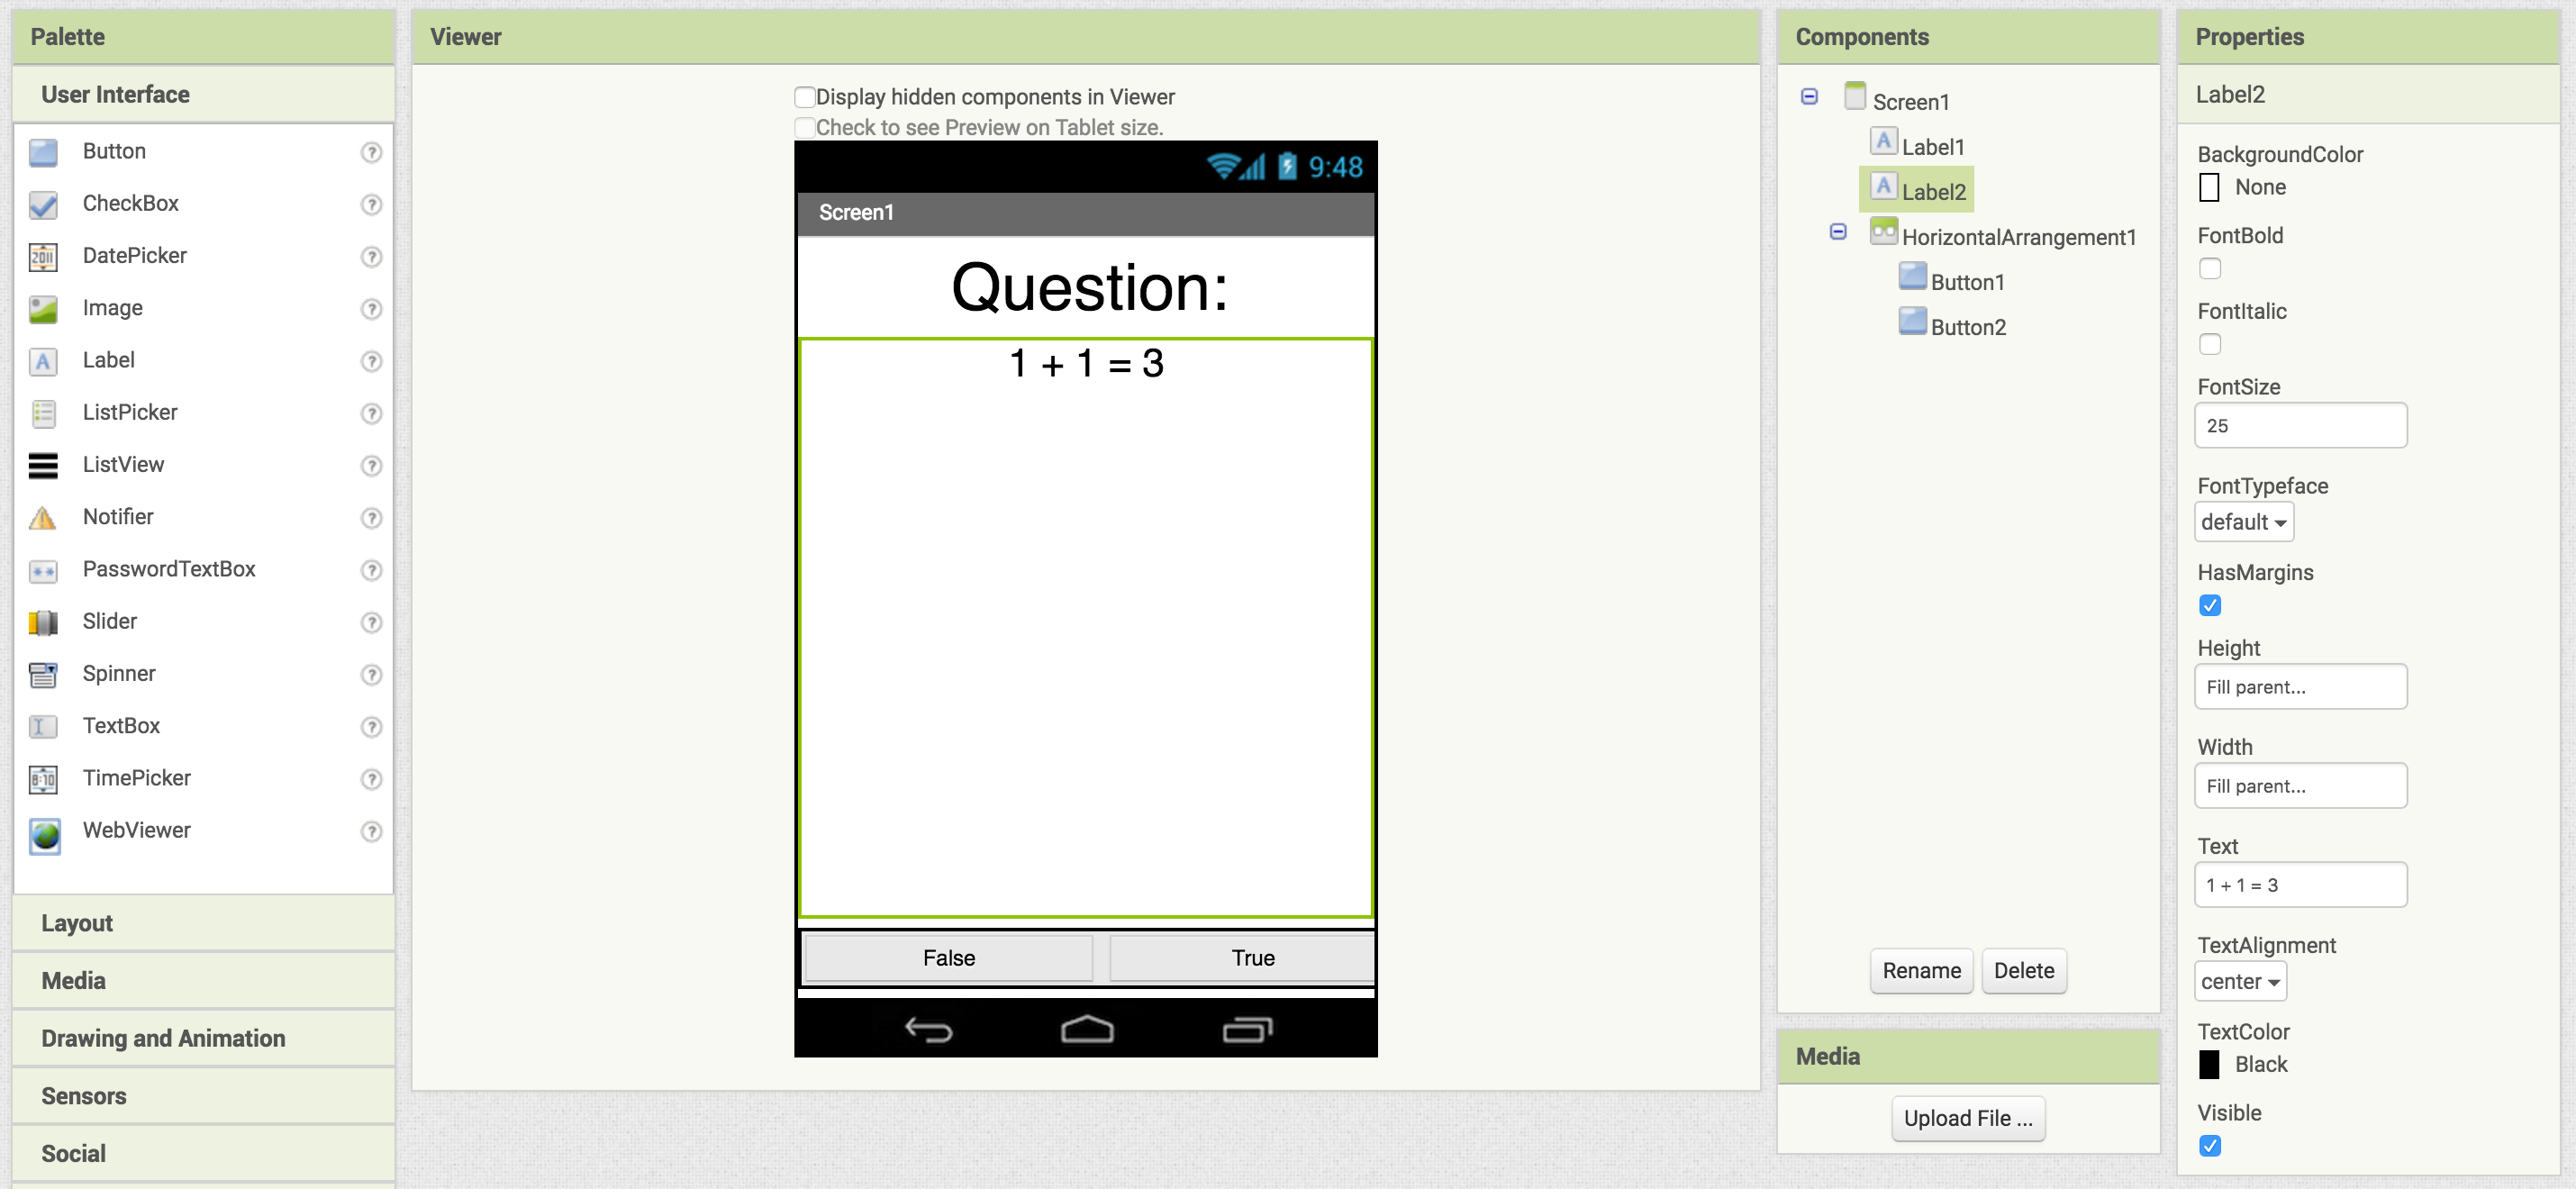The height and width of the screenshot is (1189, 2576).
Task: Collapse the Screen1 tree node
Action: [x=1808, y=97]
